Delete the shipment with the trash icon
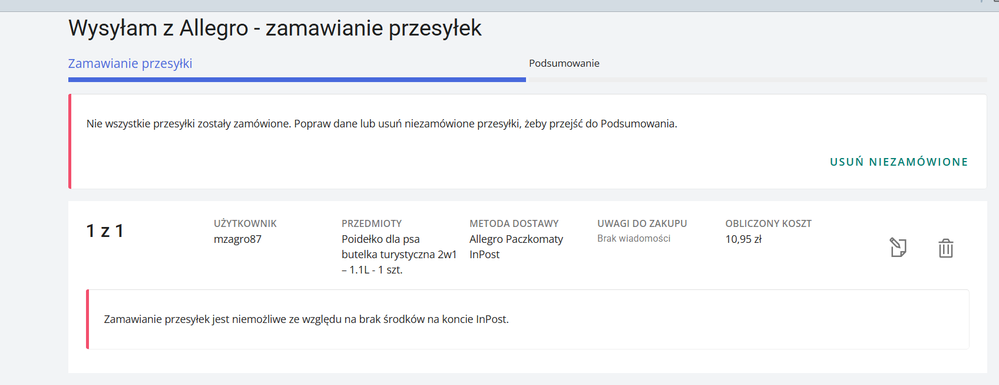 click(945, 248)
